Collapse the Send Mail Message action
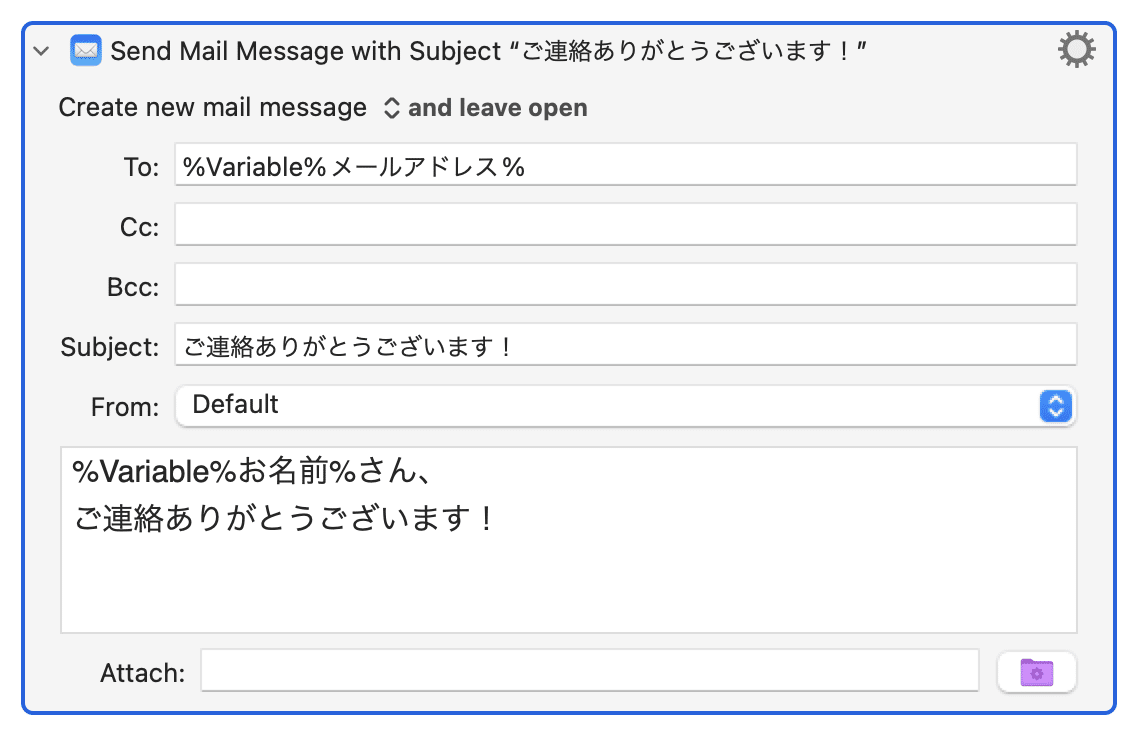This screenshot has width=1138, height=736. coord(40,50)
